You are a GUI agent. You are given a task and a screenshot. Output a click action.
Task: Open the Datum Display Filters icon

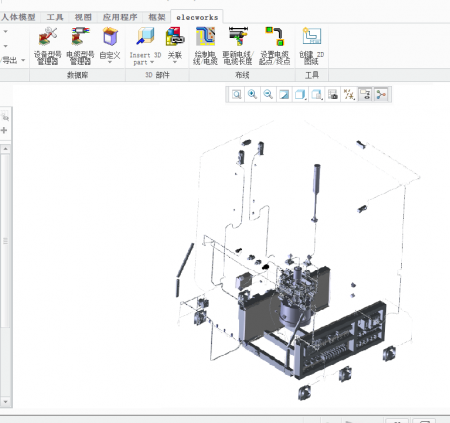coord(349,95)
